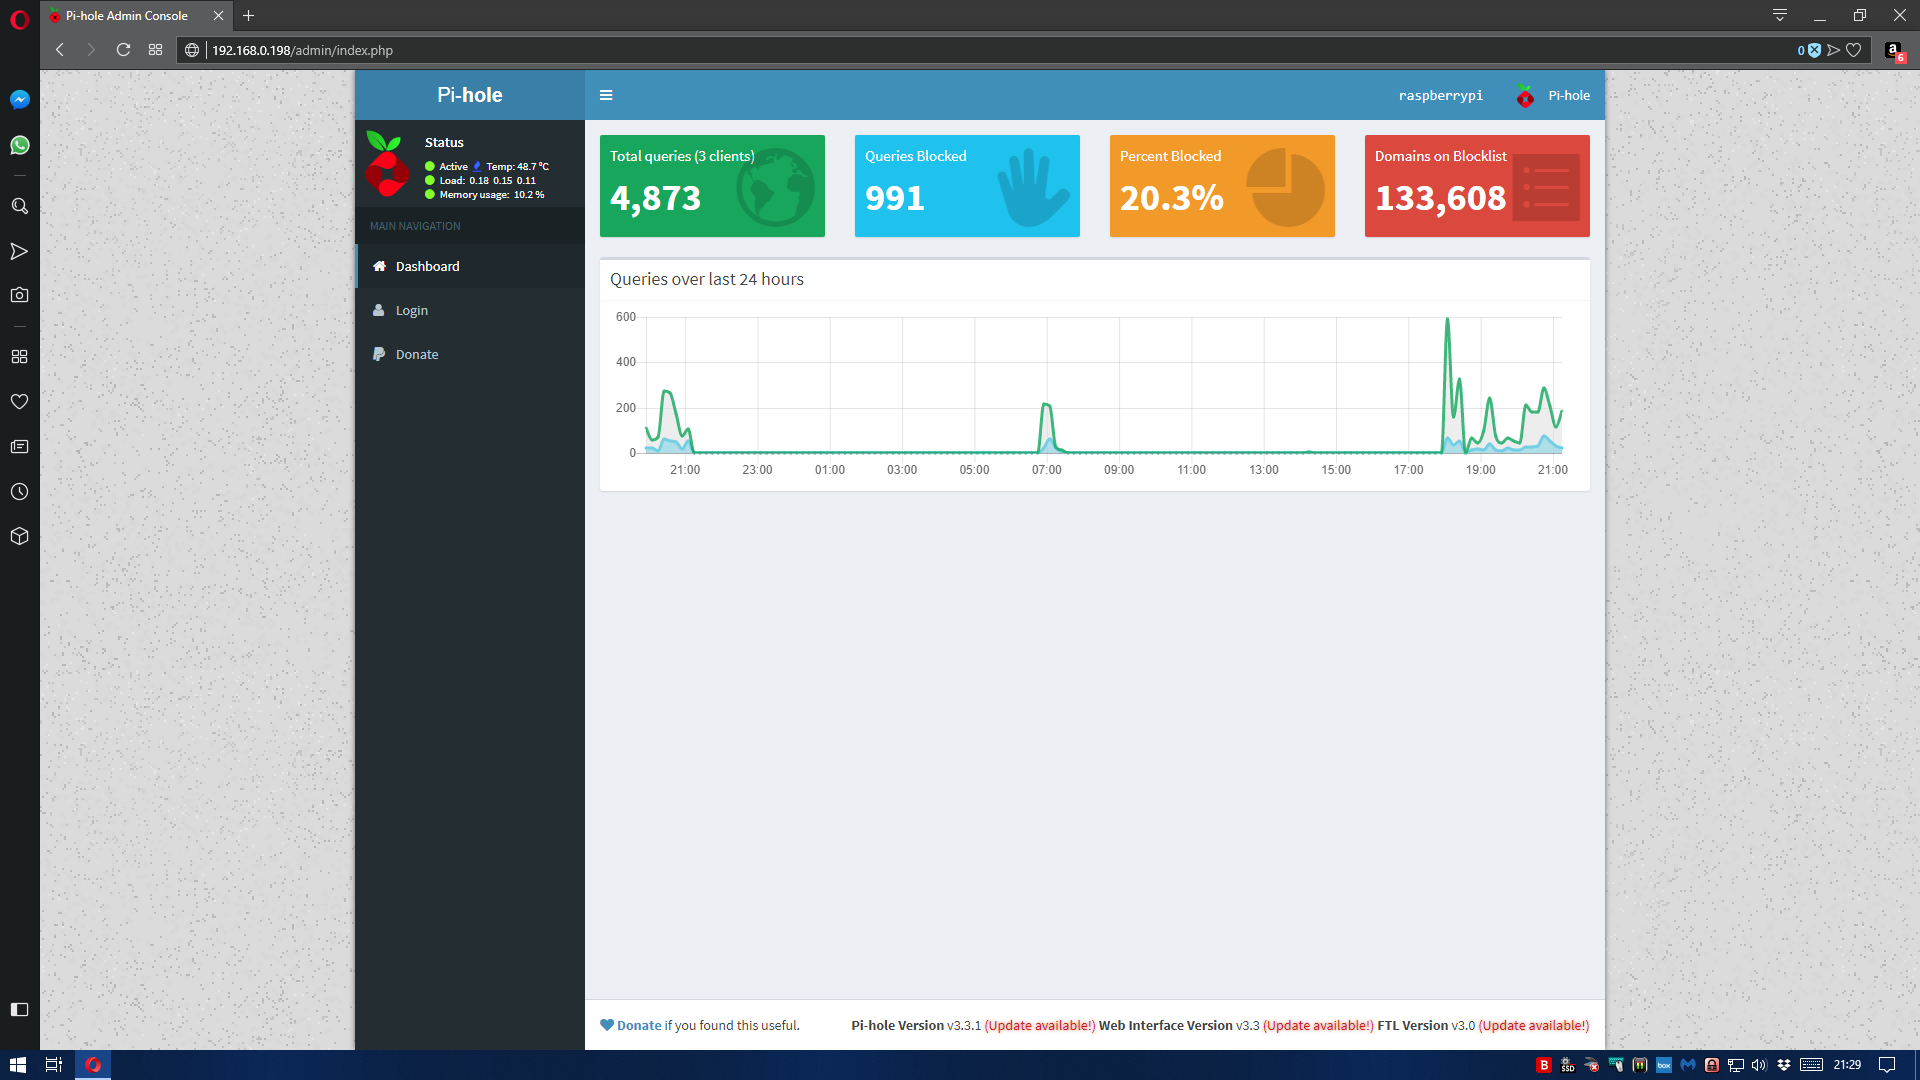Open Opera history clock icon

pos(19,492)
